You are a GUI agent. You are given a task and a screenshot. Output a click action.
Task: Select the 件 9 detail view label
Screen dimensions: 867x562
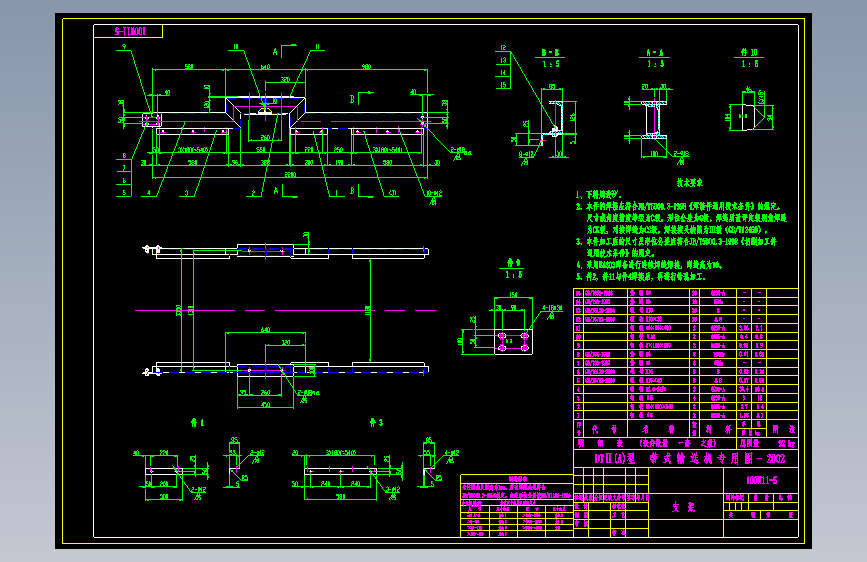point(514,263)
